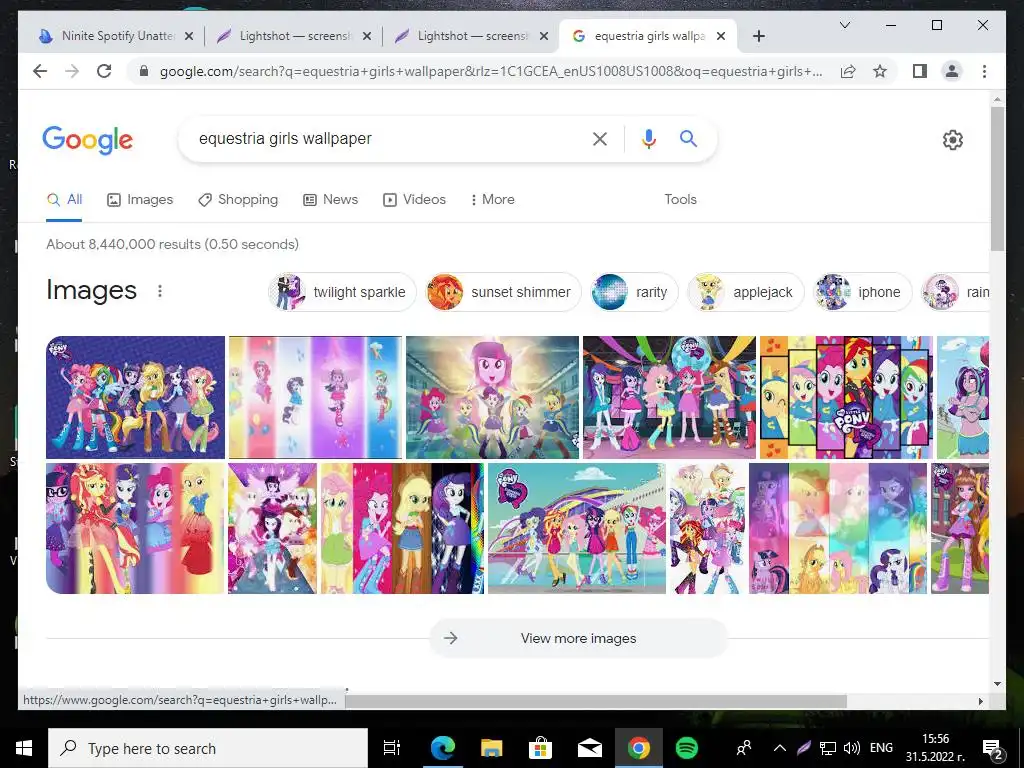The width and height of the screenshot is (1024, 768).
Task: Filter images by sunset shimmer chip
Action: [x=503, y=292]
